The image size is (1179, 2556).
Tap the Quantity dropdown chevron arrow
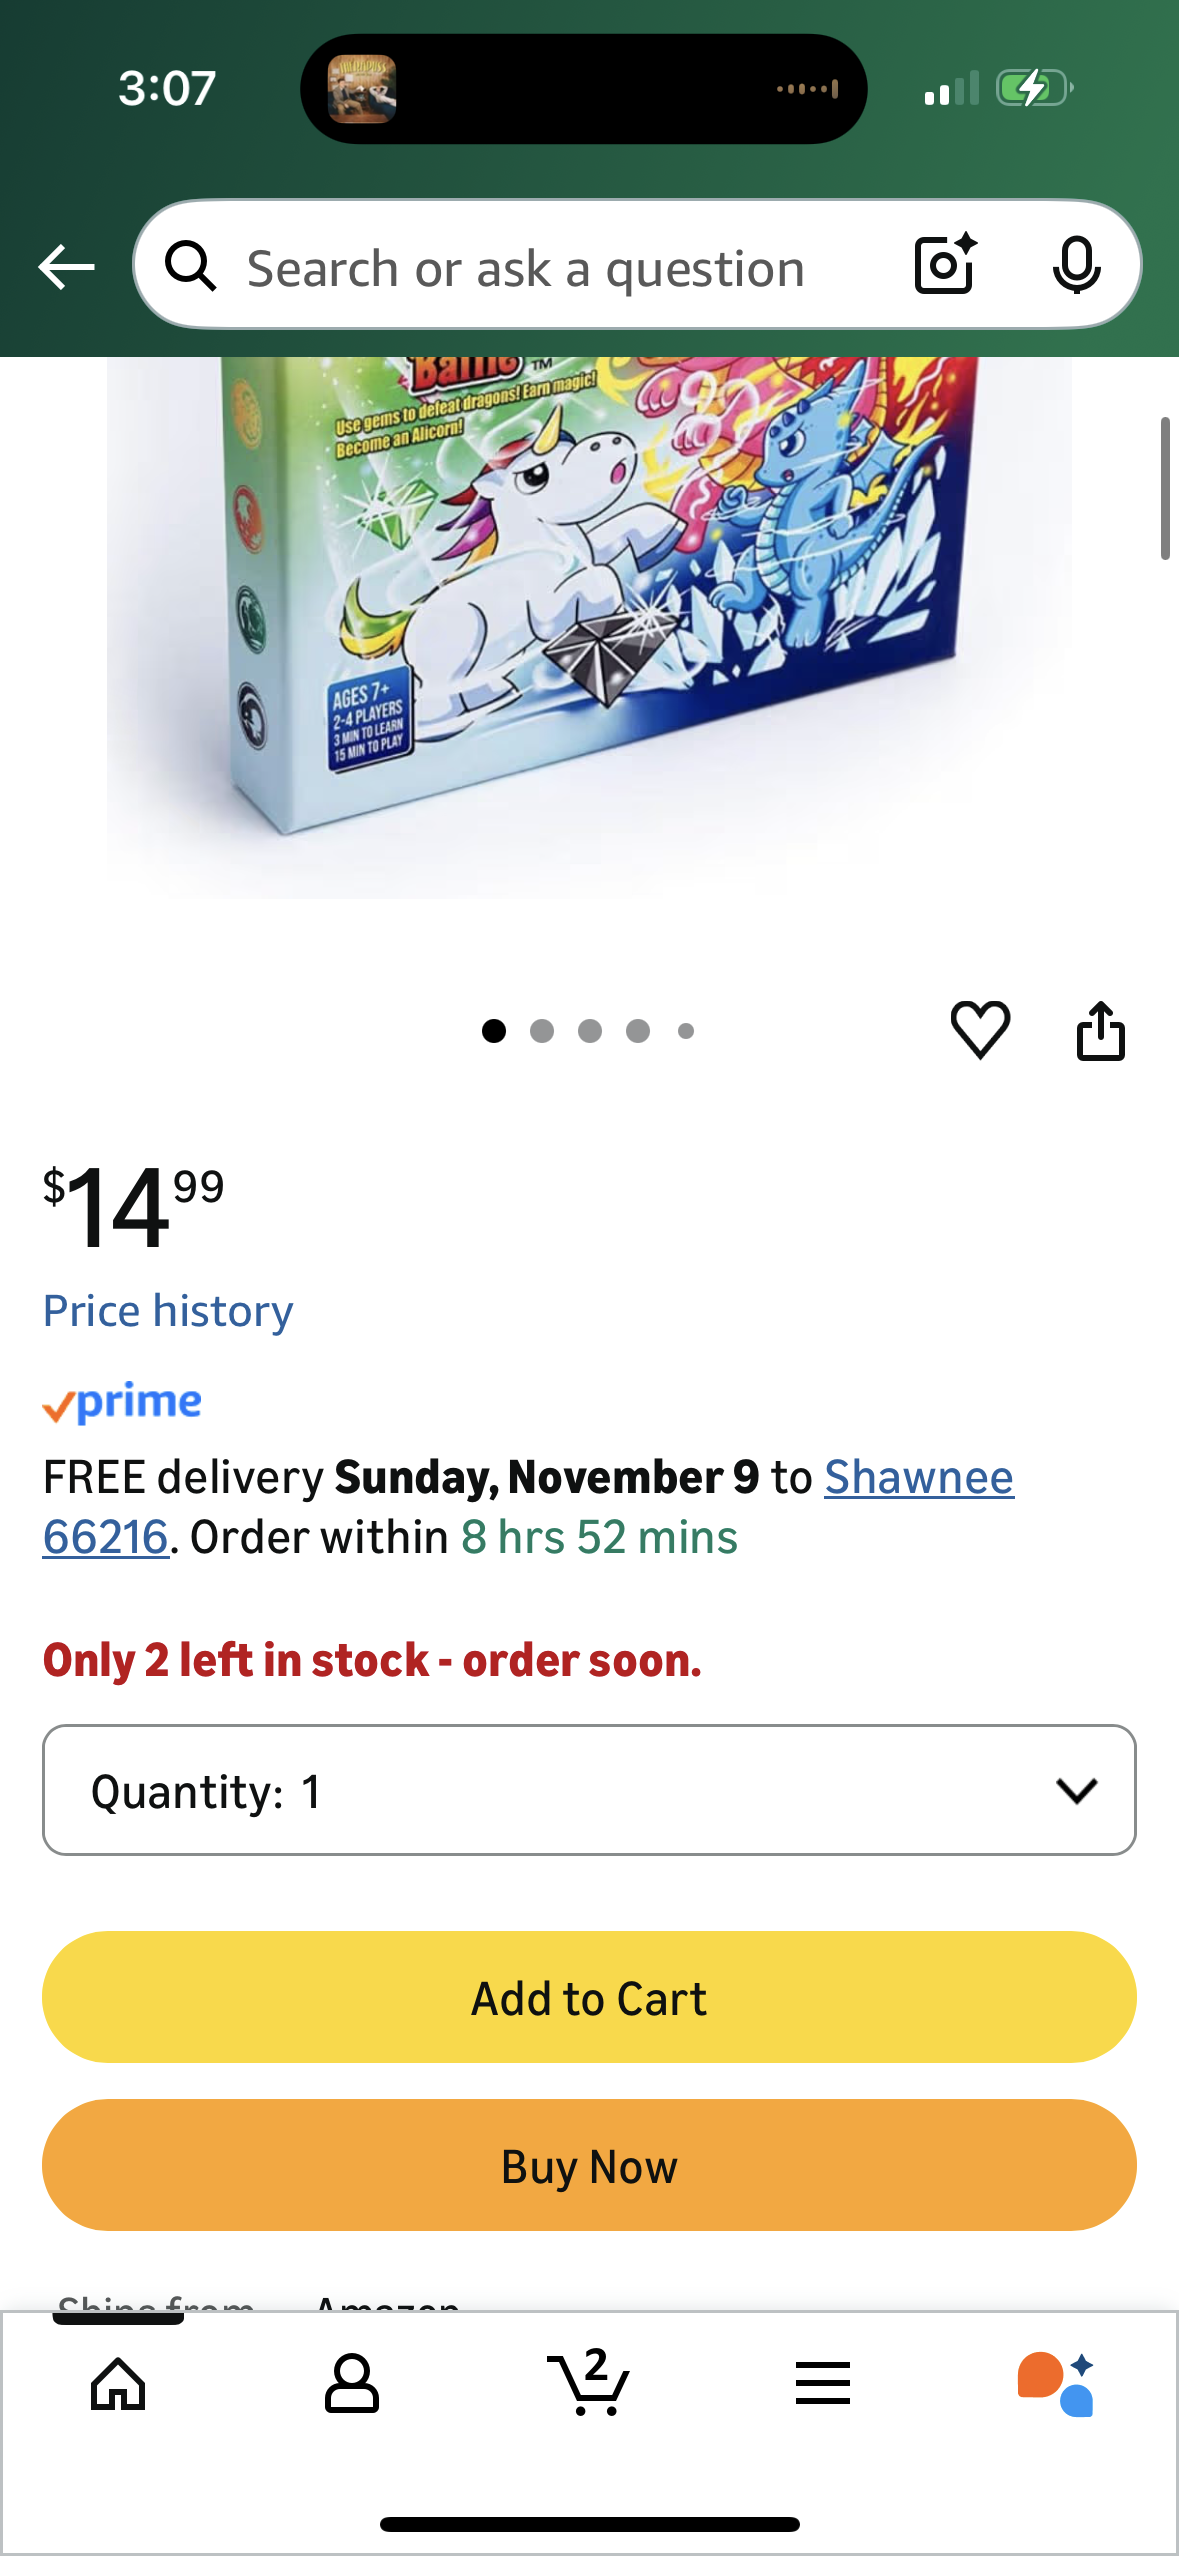[x=1076, y=1790]
